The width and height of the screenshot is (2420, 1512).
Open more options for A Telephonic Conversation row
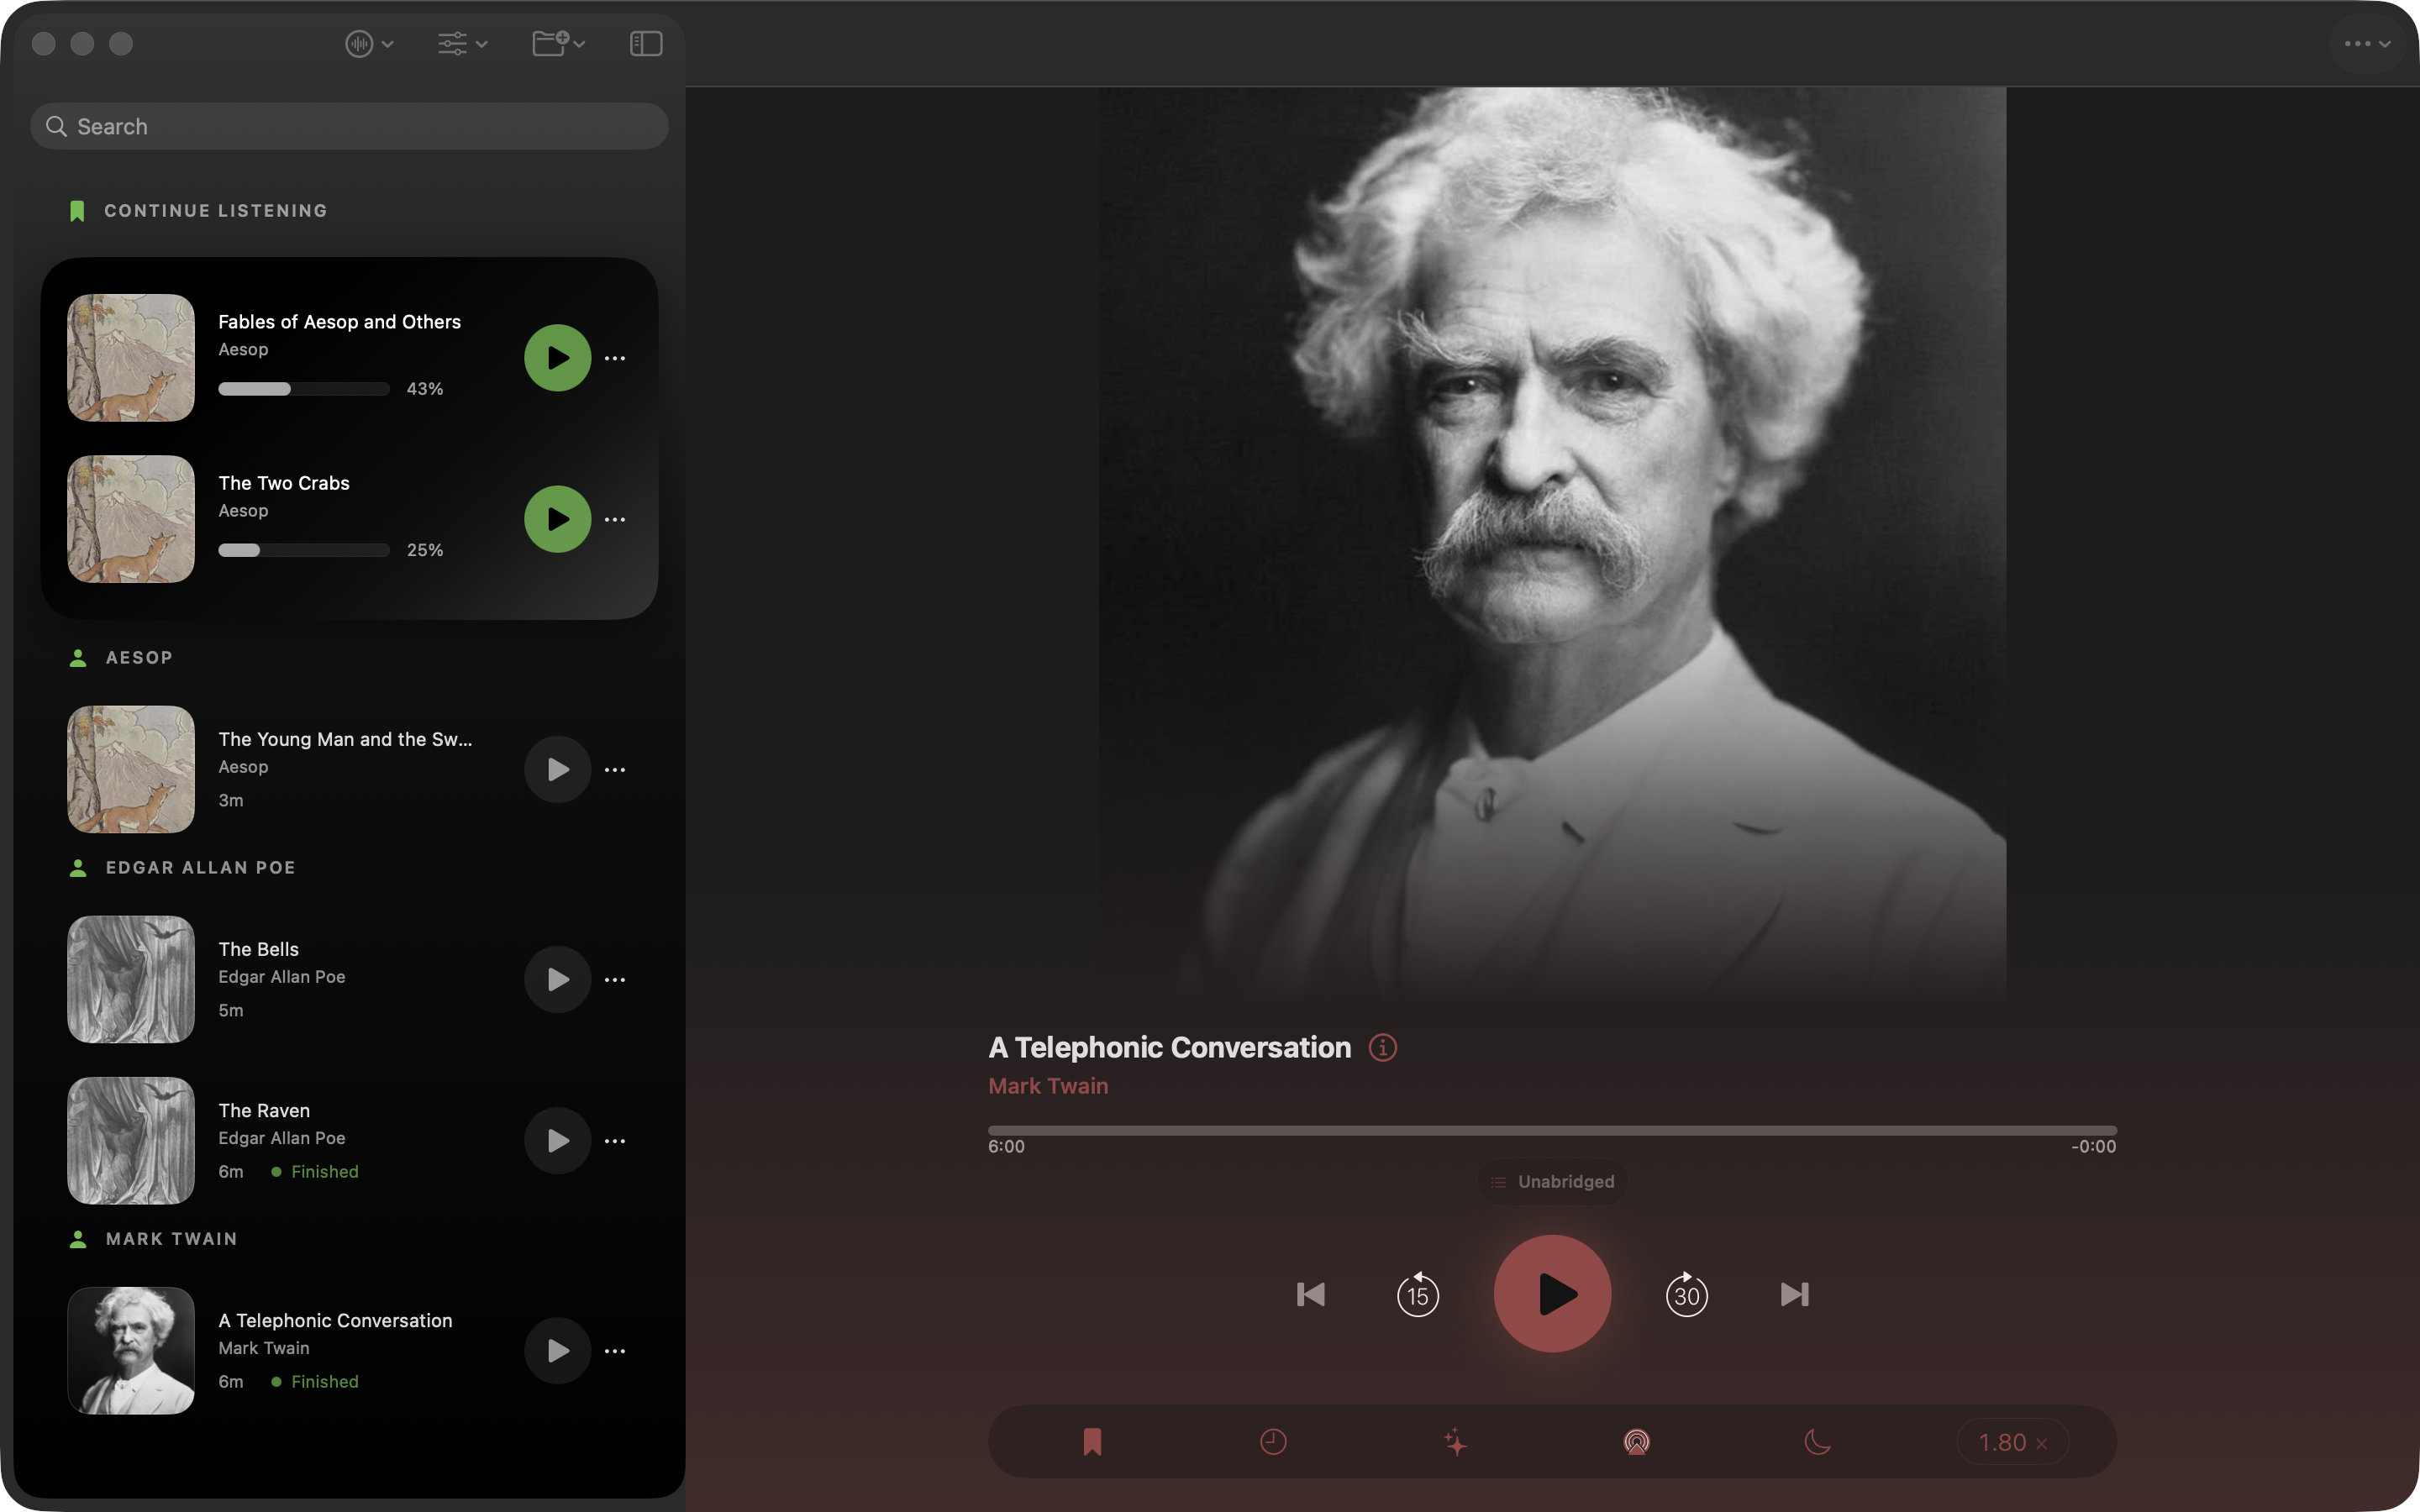point(615,1350)
